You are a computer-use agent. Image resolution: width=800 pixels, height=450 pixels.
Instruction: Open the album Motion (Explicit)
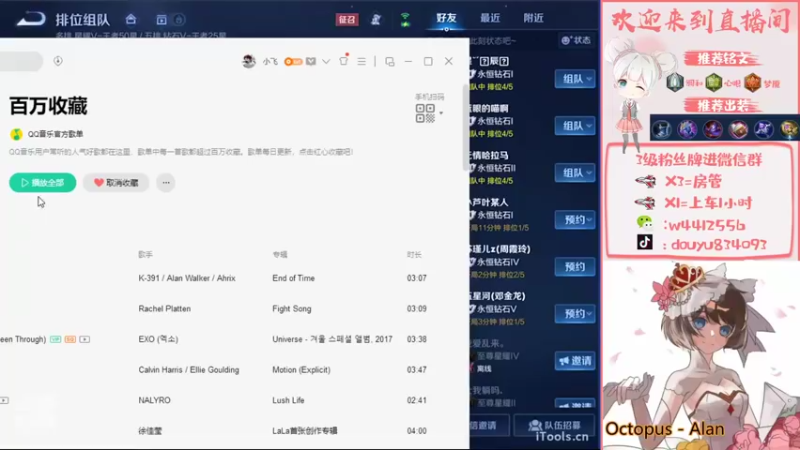pos(301,370)
